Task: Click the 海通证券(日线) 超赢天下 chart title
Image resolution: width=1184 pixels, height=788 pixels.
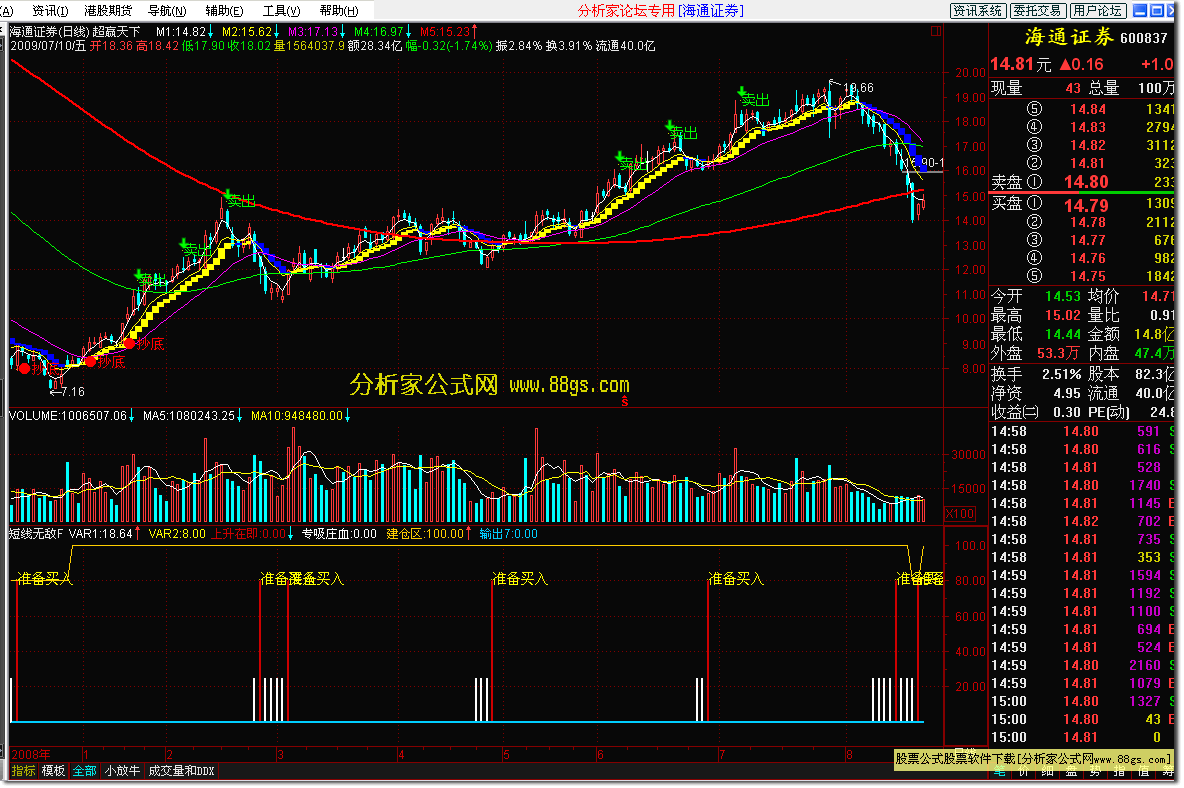Action: [x=75, y=32]
